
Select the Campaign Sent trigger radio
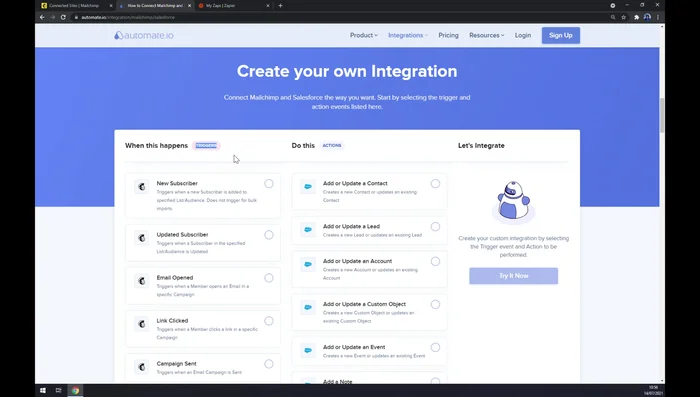[269, 364]
